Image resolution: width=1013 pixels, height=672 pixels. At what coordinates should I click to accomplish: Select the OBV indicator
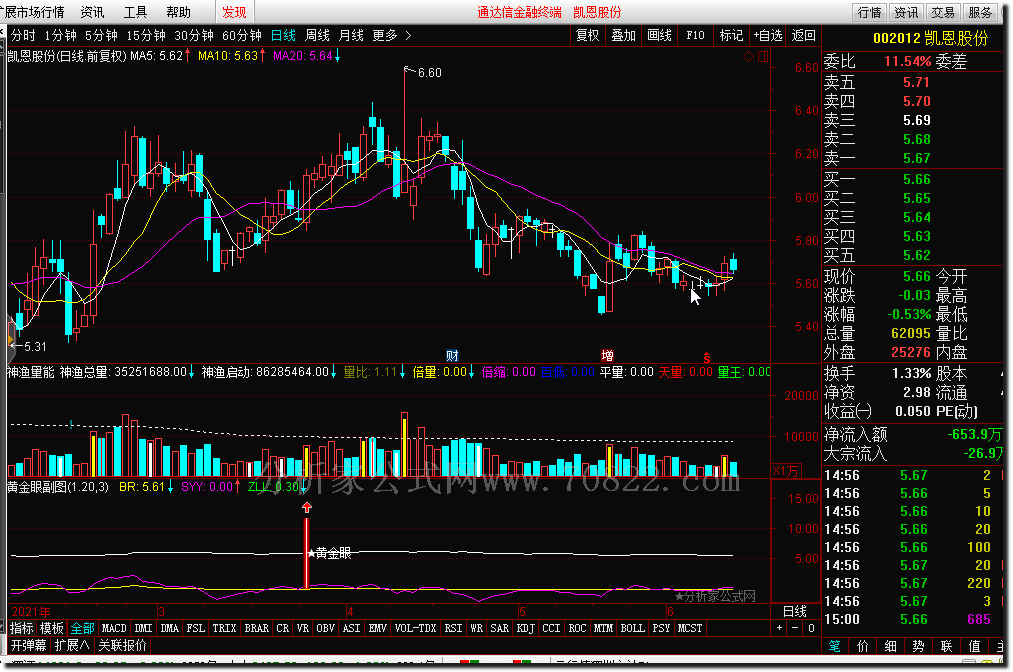point(325,628)
